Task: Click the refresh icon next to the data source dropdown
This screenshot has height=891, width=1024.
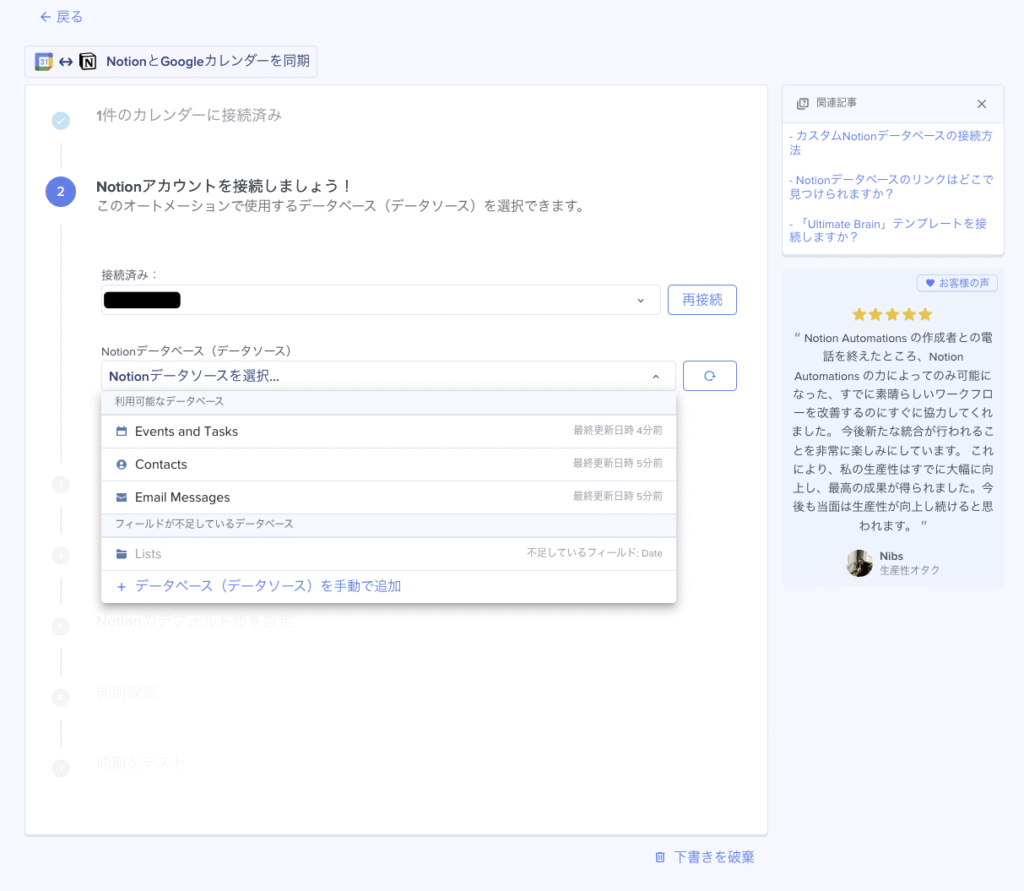Action: point(709,375)
